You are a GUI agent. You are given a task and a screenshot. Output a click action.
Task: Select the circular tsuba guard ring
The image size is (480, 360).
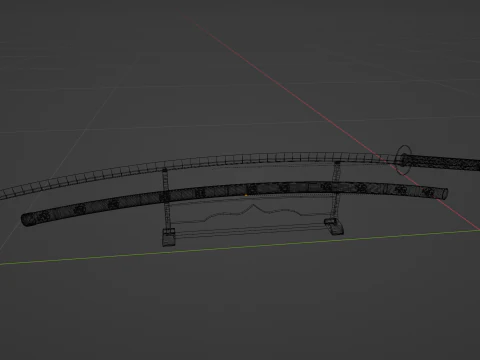pos(404,160)
